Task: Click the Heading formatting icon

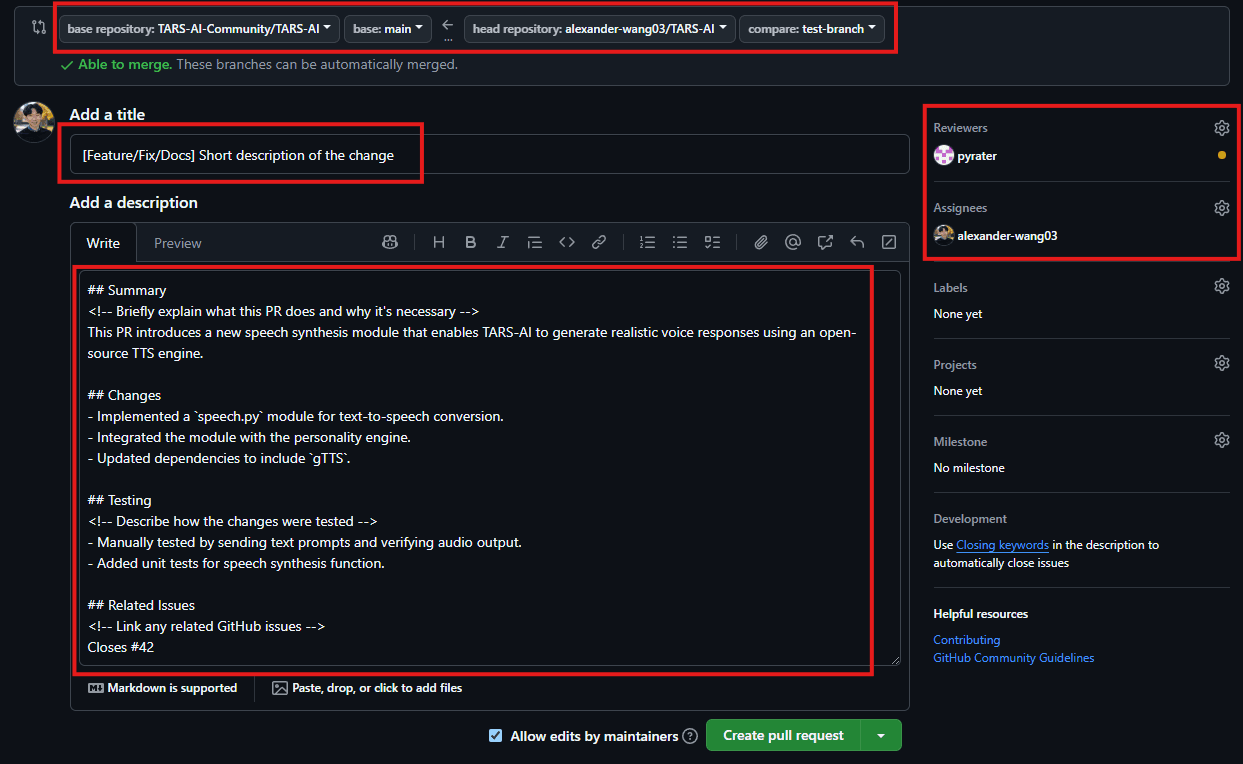Action: click(438, 242)
